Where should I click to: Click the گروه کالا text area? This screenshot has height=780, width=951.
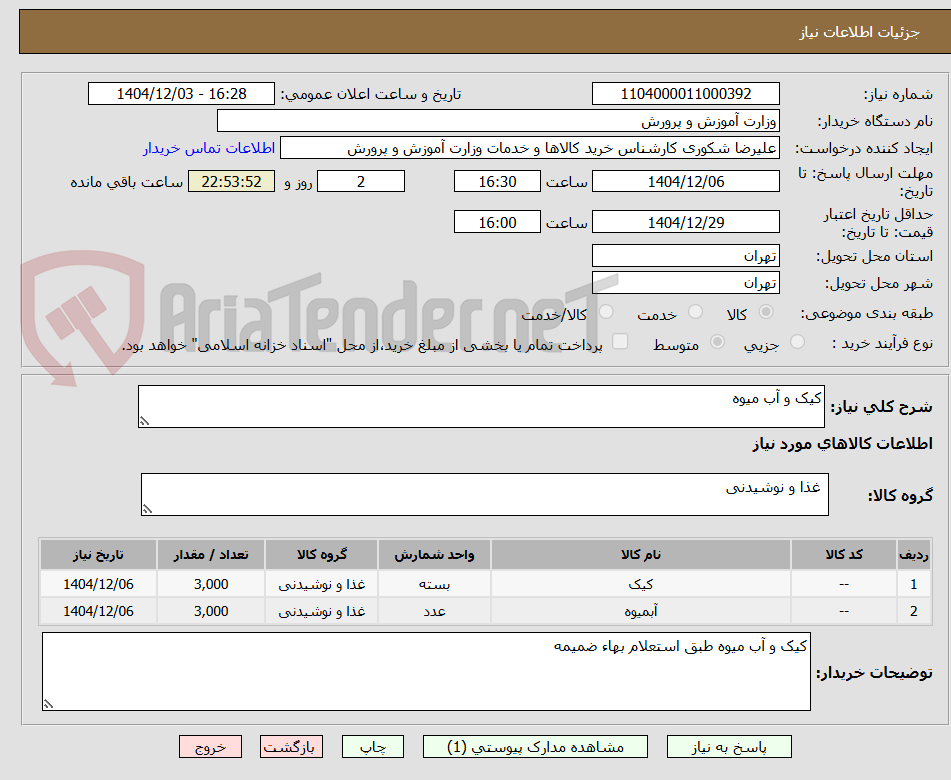(485, 494)
